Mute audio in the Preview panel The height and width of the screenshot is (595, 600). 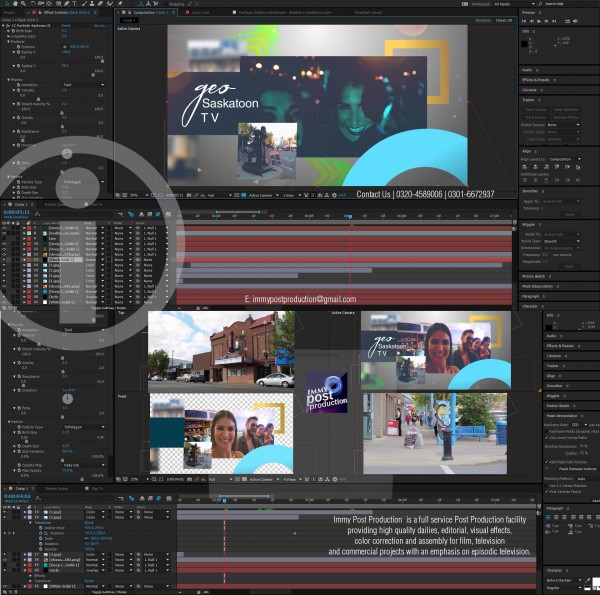coord(575,21)
